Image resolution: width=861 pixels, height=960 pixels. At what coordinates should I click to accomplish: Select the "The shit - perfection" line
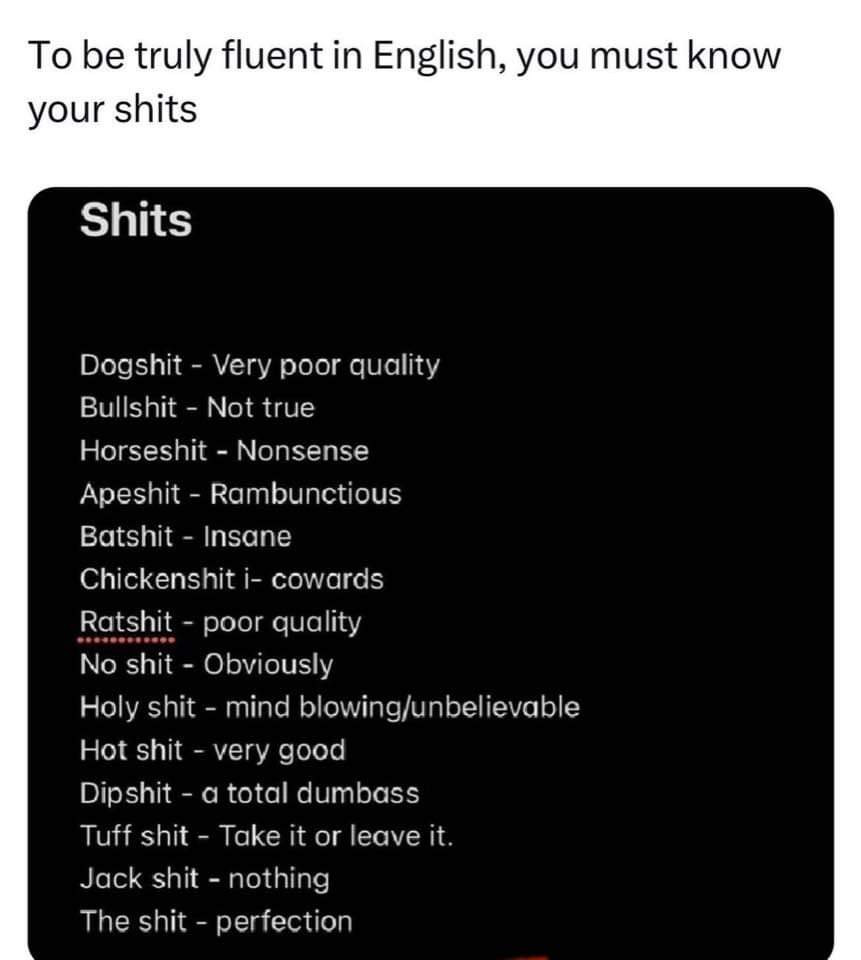point(216,921)
